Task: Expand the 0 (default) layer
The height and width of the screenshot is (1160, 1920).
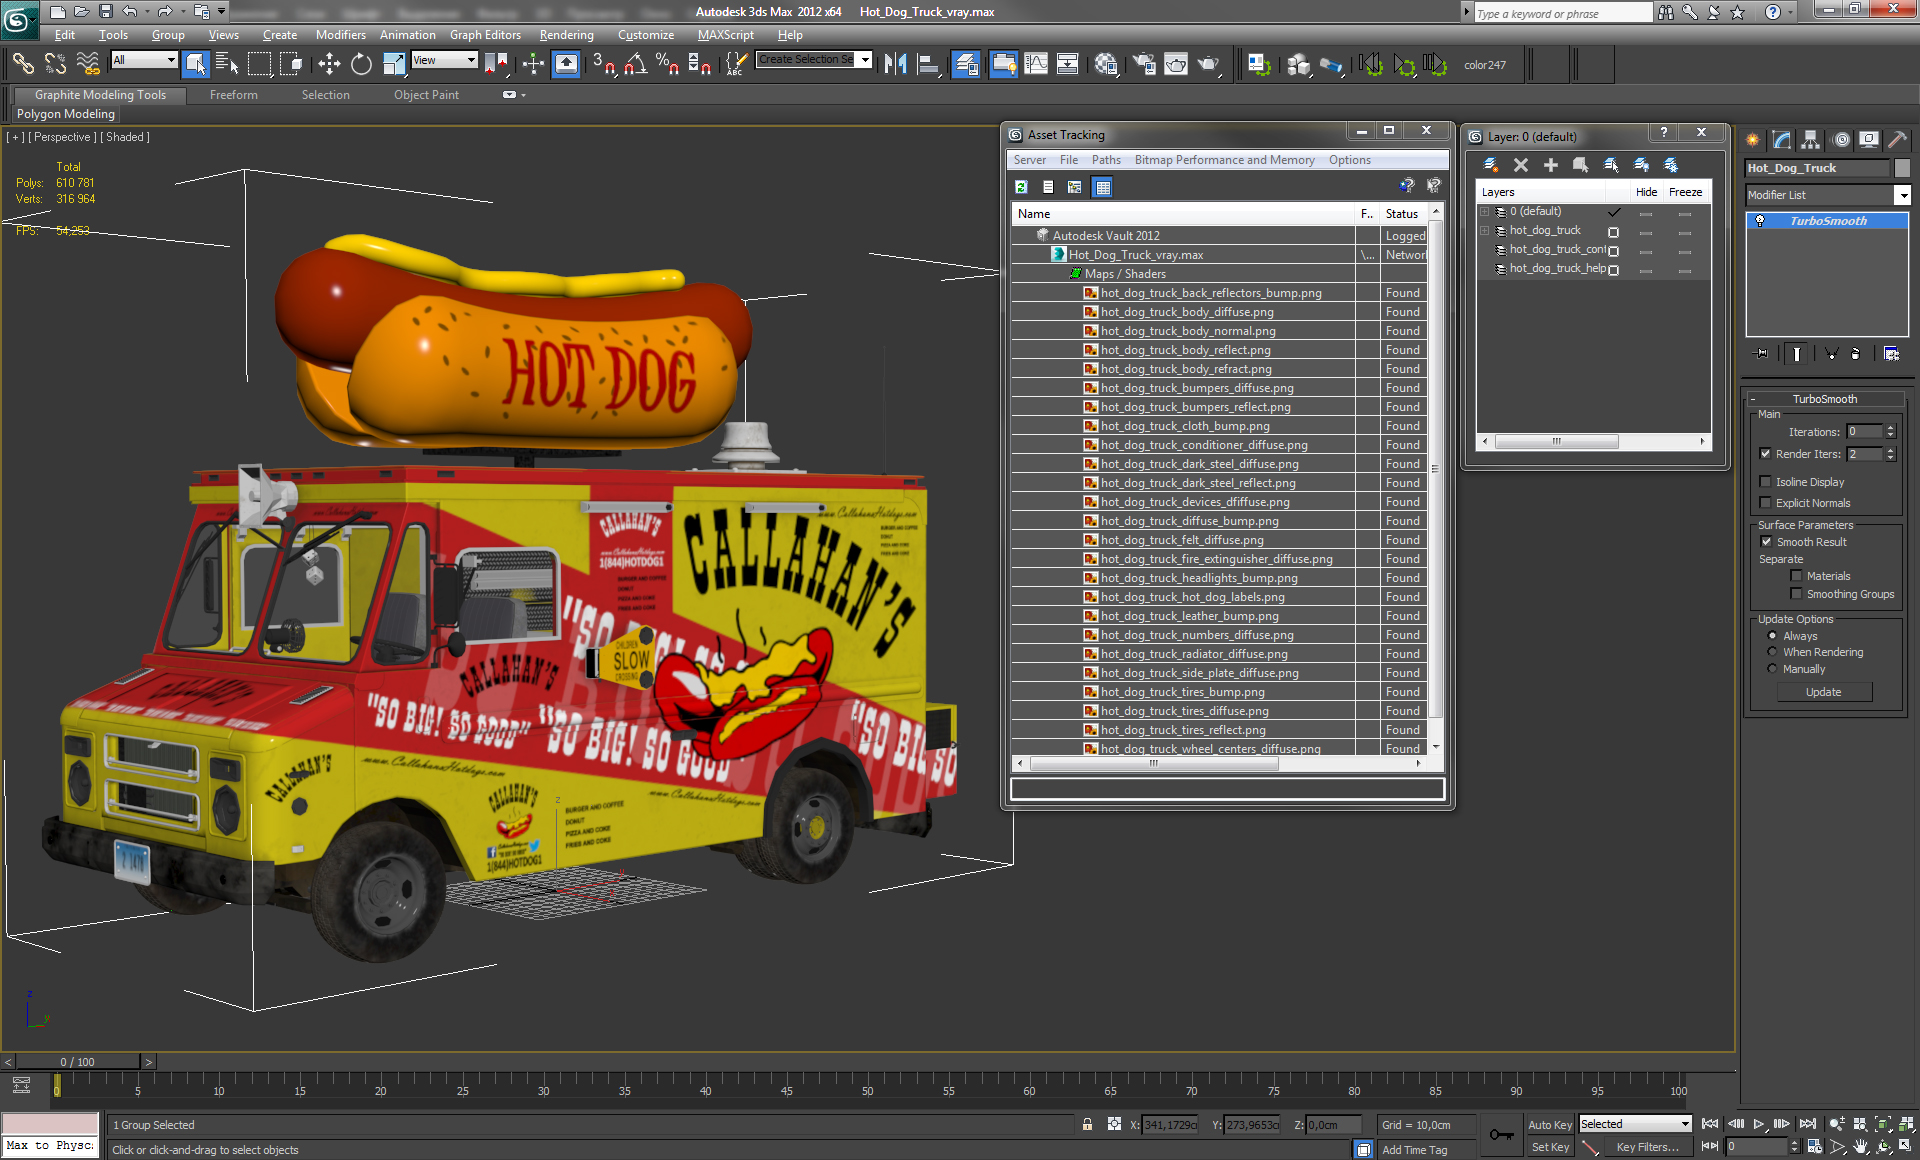Action: (1485, 212)
